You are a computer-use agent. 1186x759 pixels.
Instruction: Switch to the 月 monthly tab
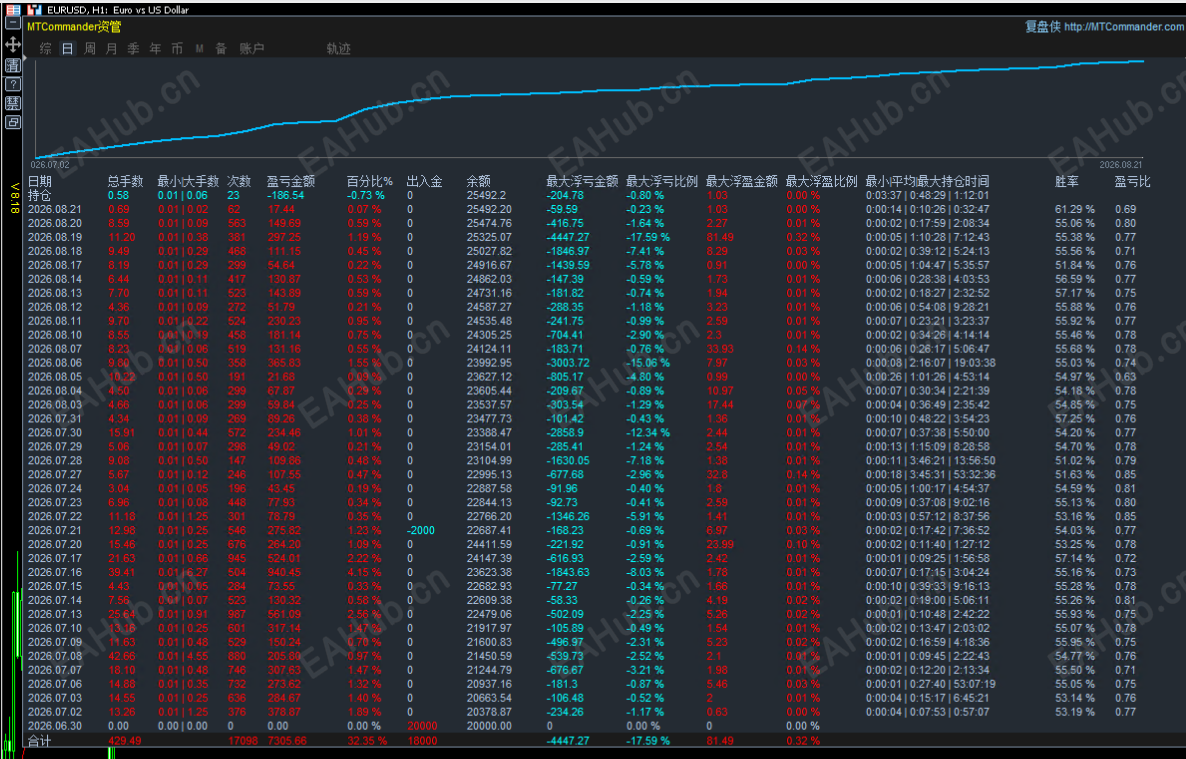tap(111, 48)
